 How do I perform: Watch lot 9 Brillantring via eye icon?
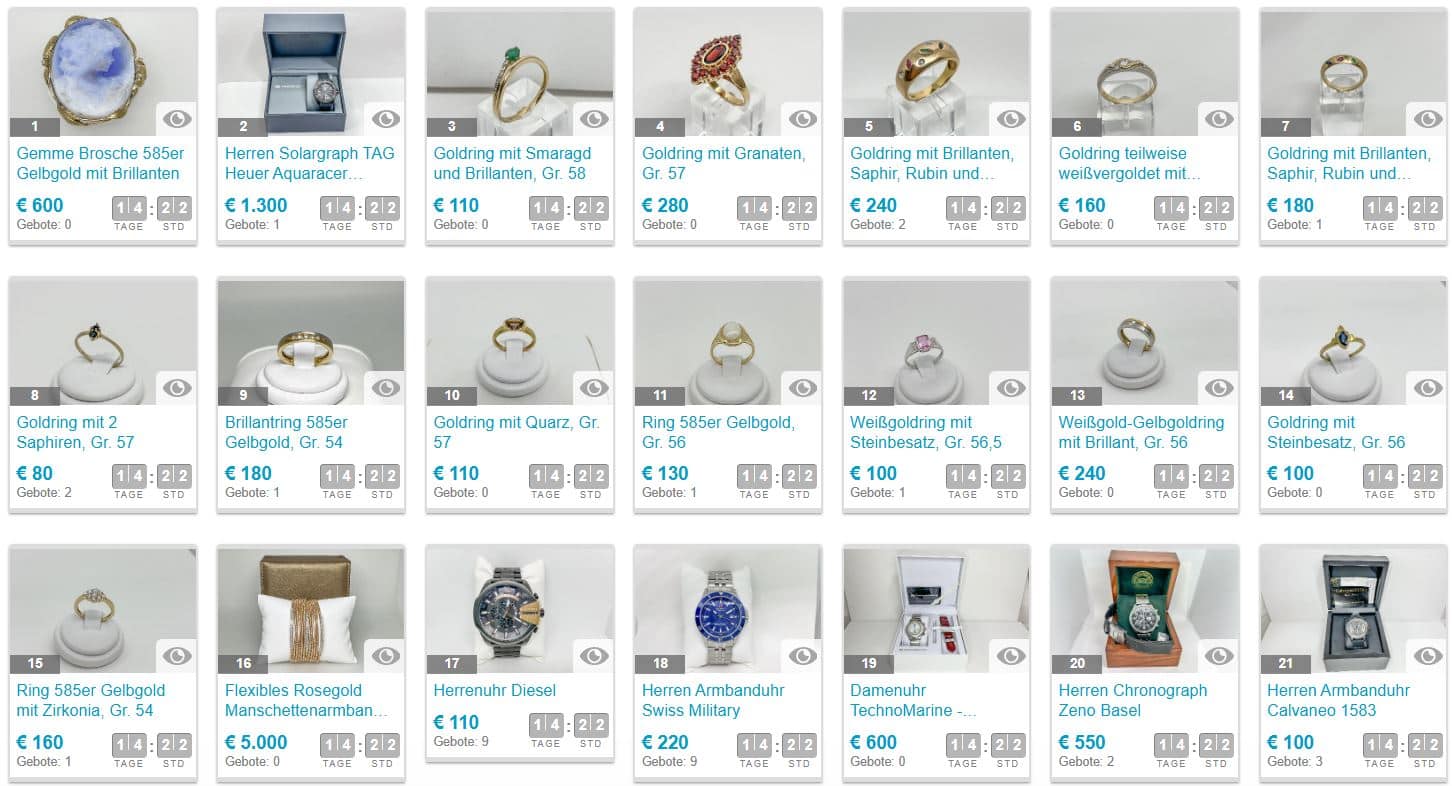[385, 388]
